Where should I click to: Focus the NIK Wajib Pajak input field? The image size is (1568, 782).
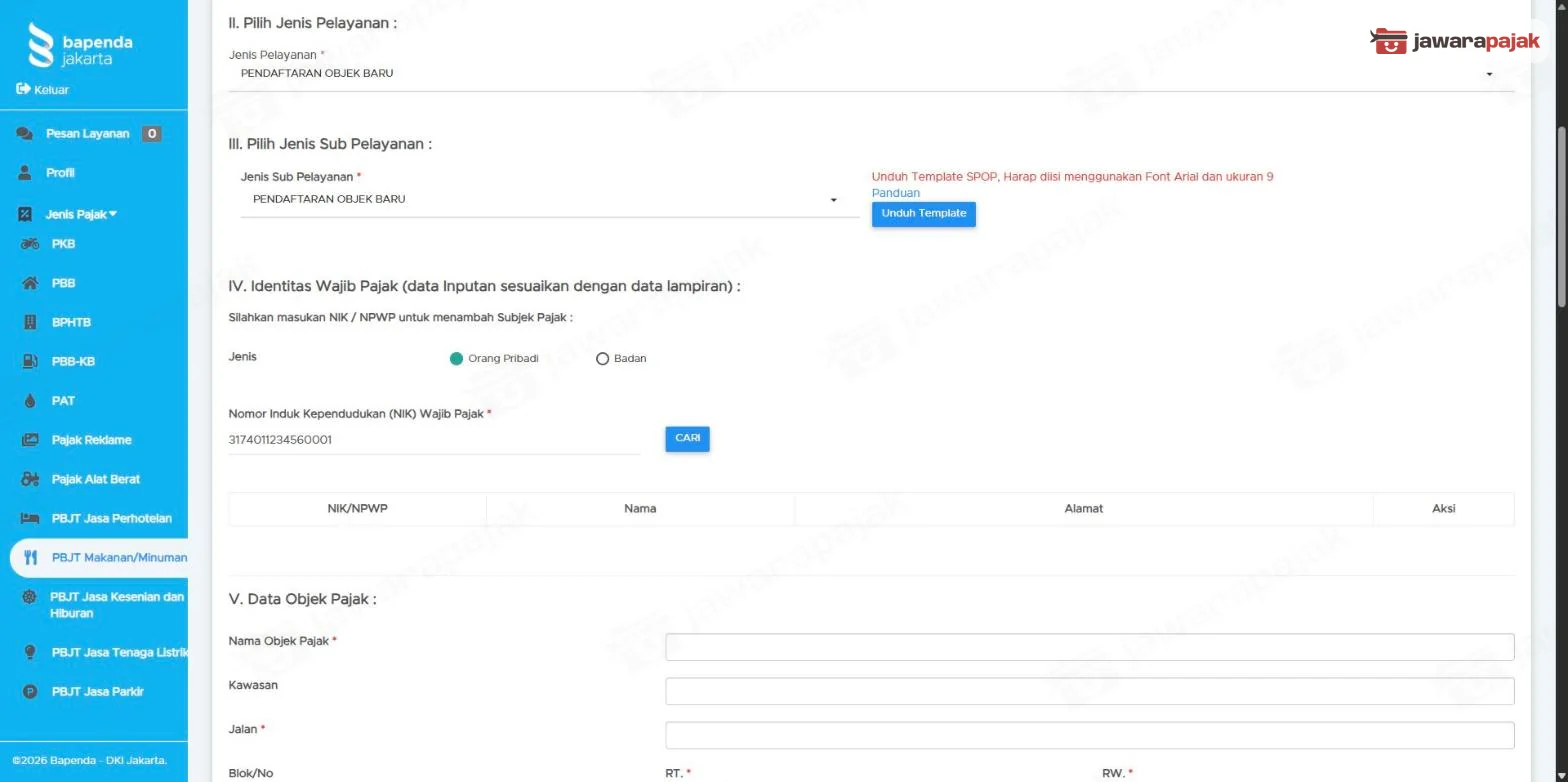pyautogui.click(x=434, y=439)
